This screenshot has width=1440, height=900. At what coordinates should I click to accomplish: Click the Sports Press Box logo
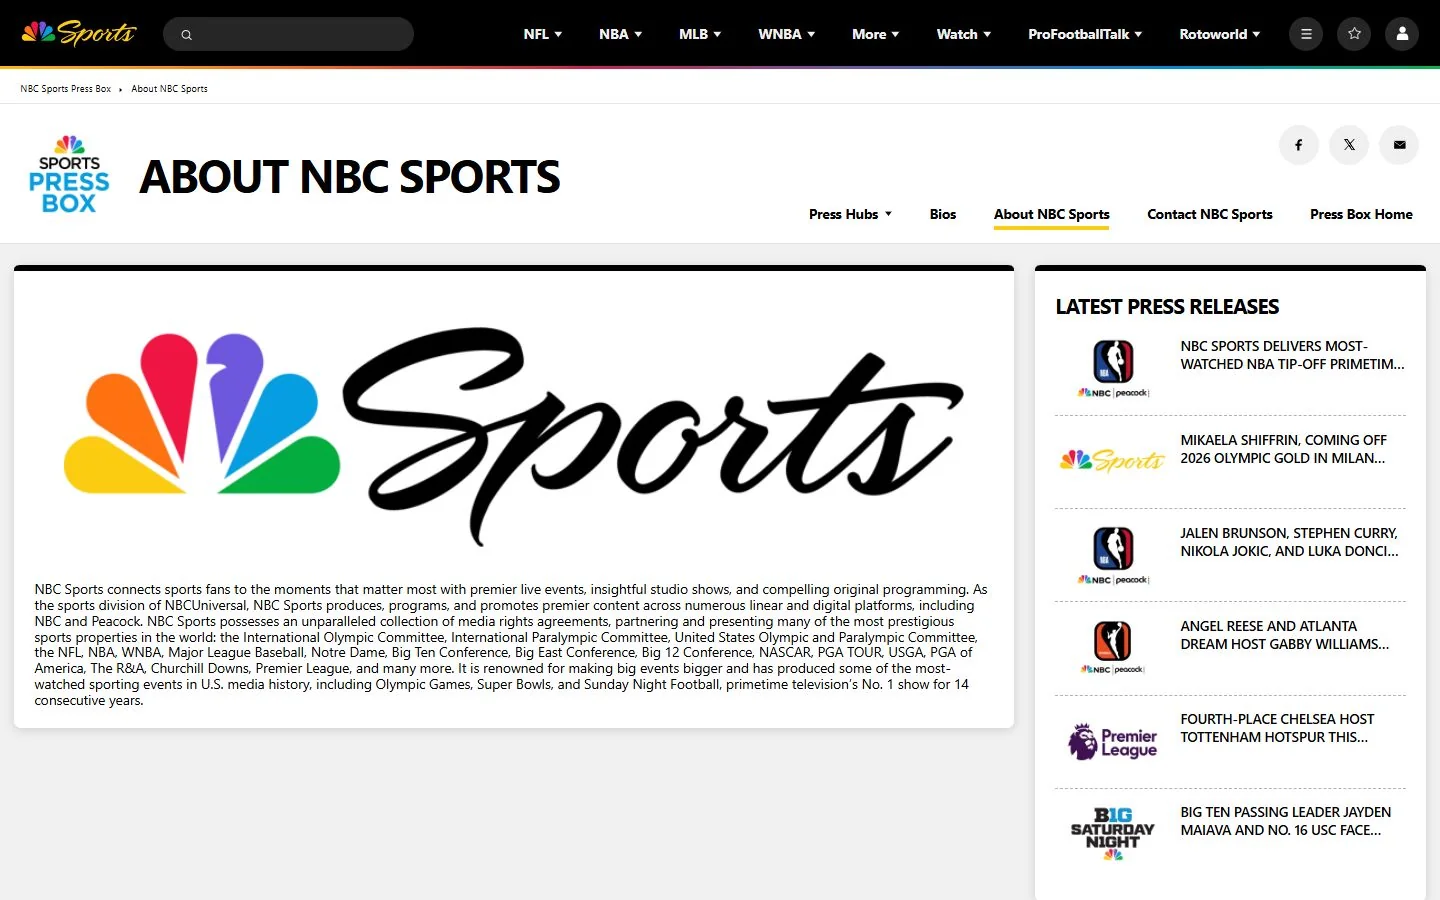69,174
